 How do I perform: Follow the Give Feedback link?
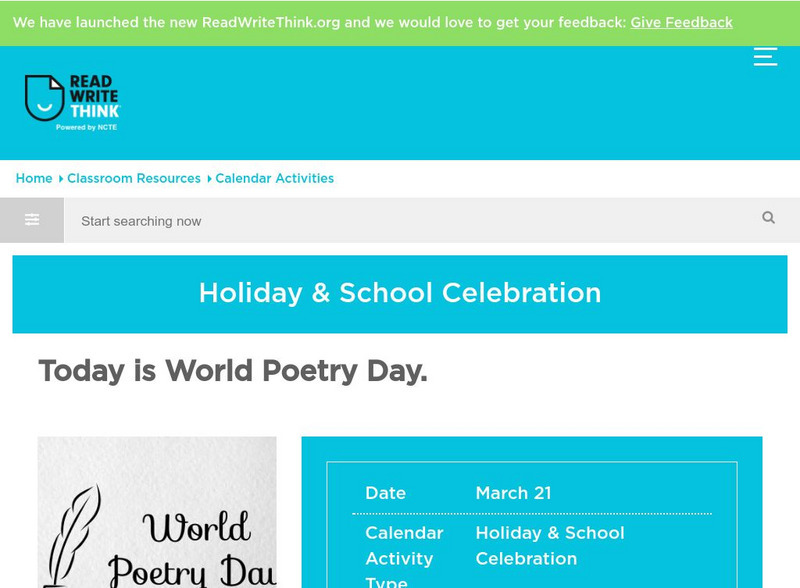(x=681, y=22)
